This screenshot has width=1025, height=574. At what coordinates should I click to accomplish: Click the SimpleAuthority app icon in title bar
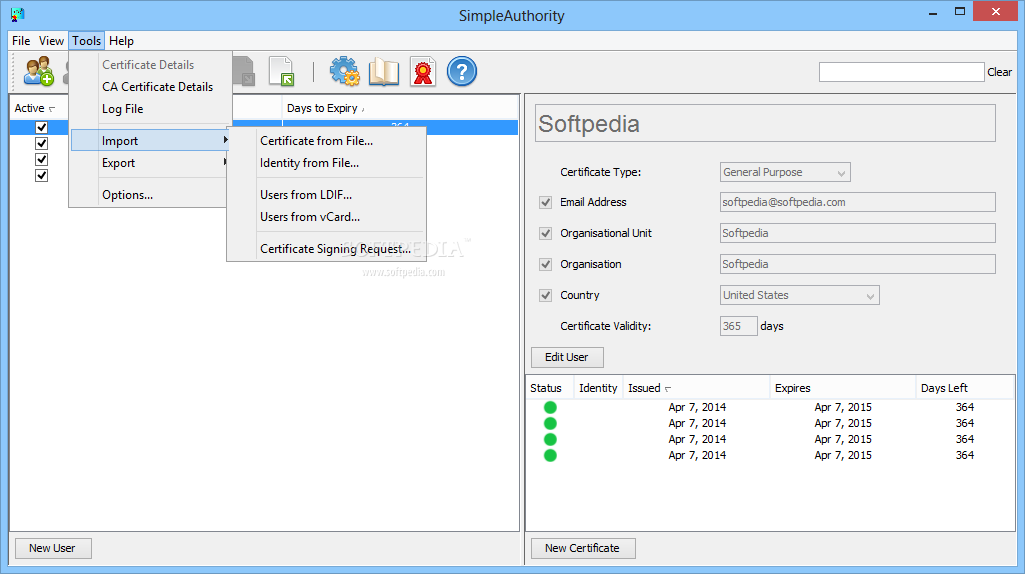[x=18, y=14]
